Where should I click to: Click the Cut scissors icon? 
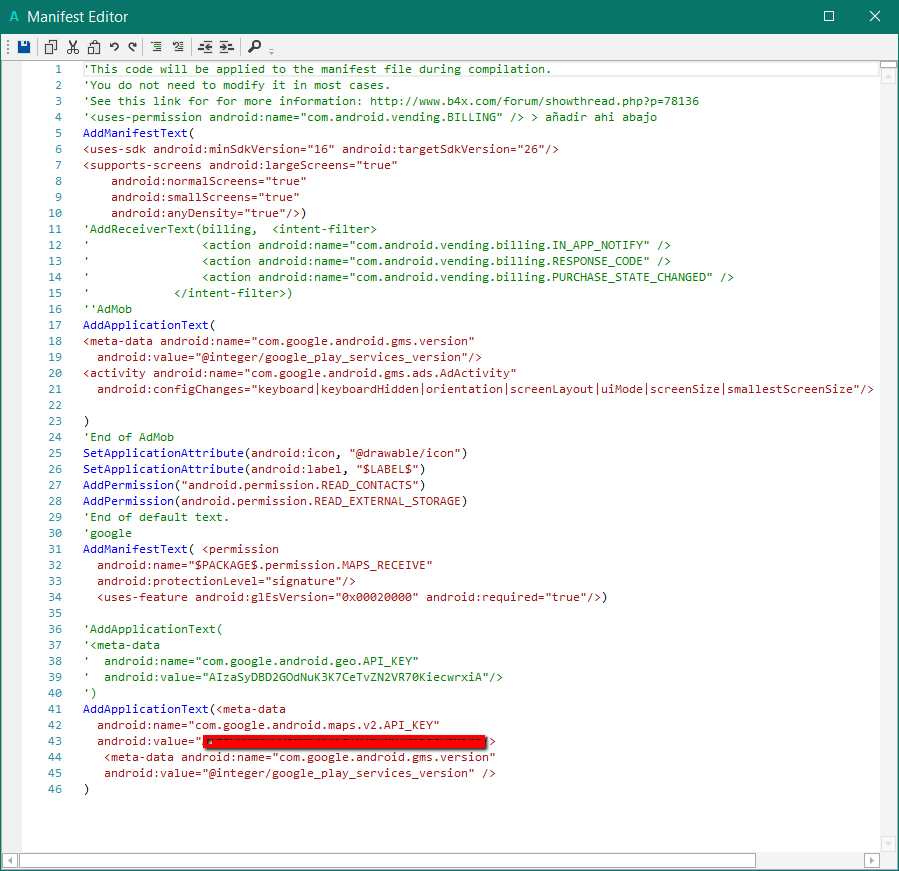pos(73,47)
